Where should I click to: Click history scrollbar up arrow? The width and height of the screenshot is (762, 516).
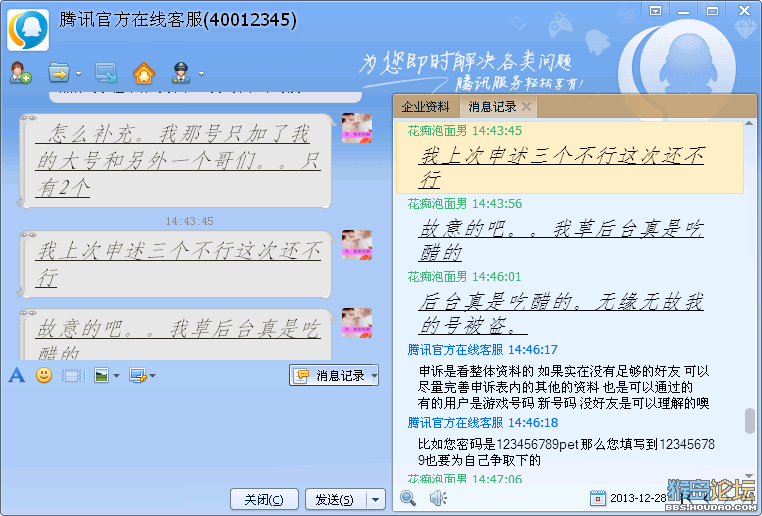(x=749, y=123)
